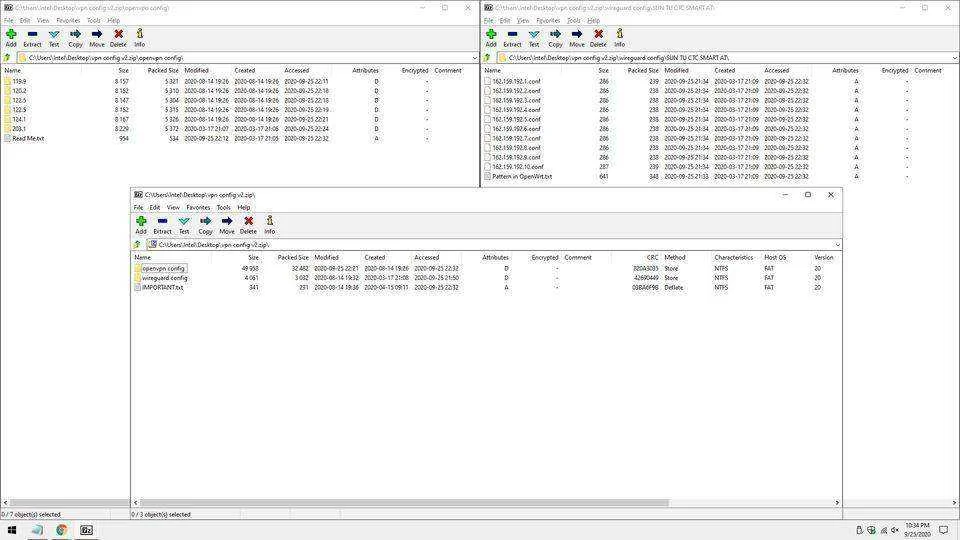The height and width of the screenshot is (540, 960).
Task: Click Move in the openvpn config window
Action: [x=97, y=37]
